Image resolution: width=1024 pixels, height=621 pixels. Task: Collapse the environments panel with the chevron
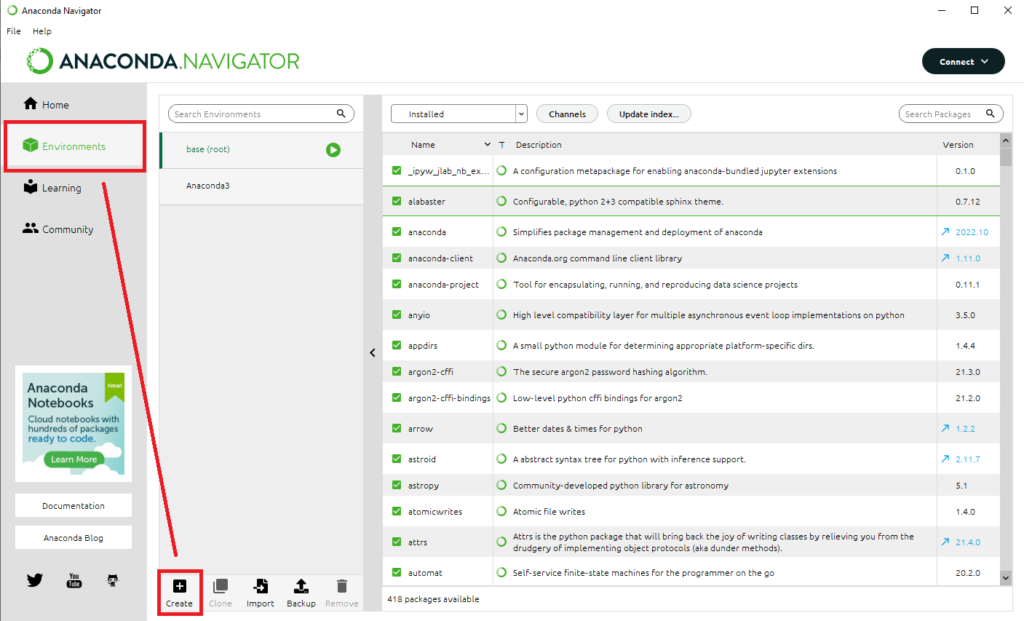click(x=372, y=353)
